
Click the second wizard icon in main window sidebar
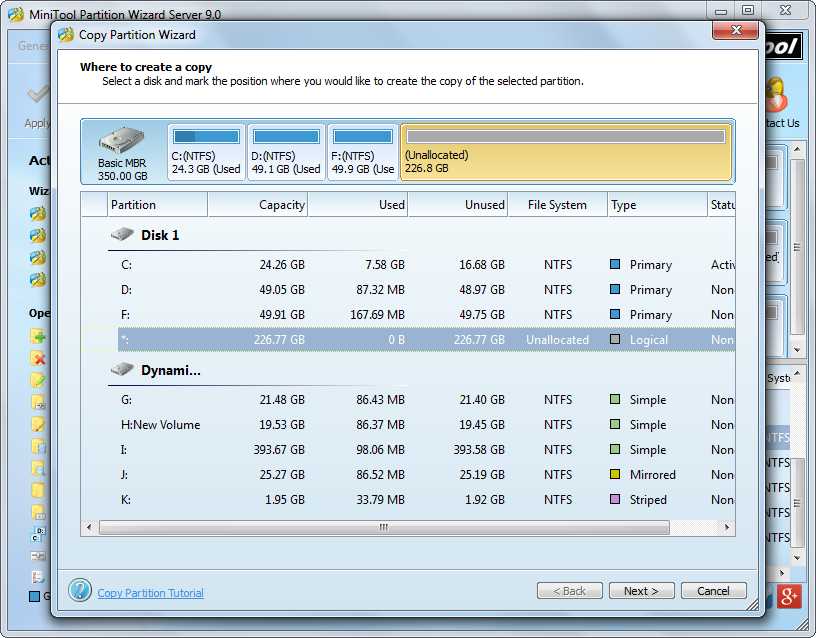click(37, 236)
